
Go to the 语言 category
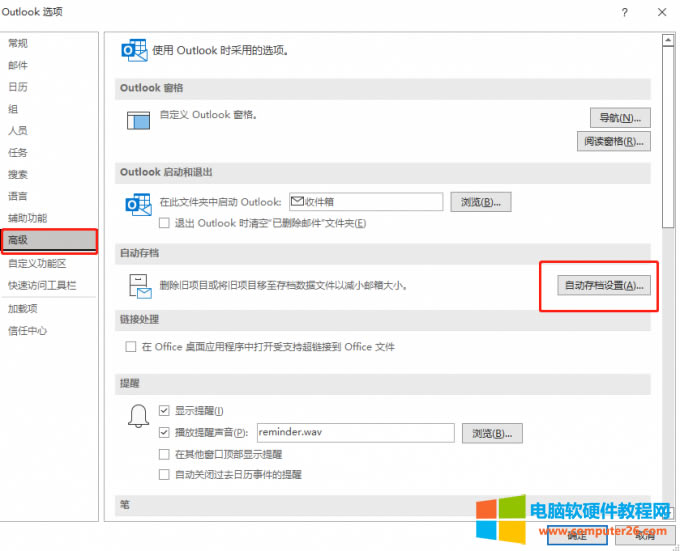tap(49, 196)
